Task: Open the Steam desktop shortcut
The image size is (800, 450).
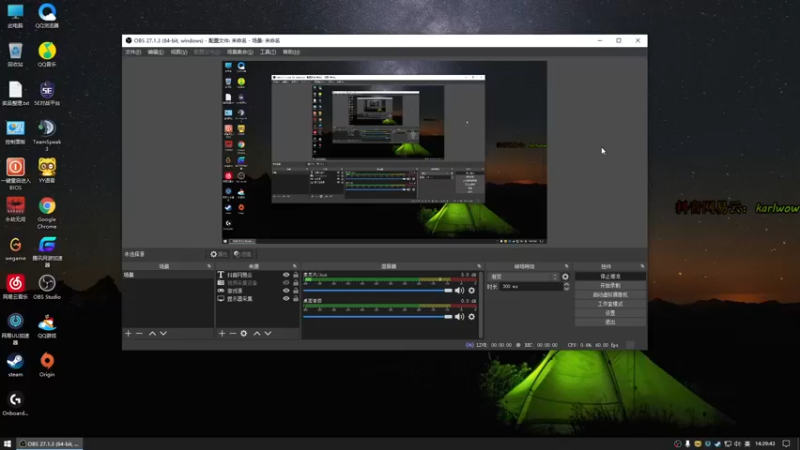Action: click(15, 365)
